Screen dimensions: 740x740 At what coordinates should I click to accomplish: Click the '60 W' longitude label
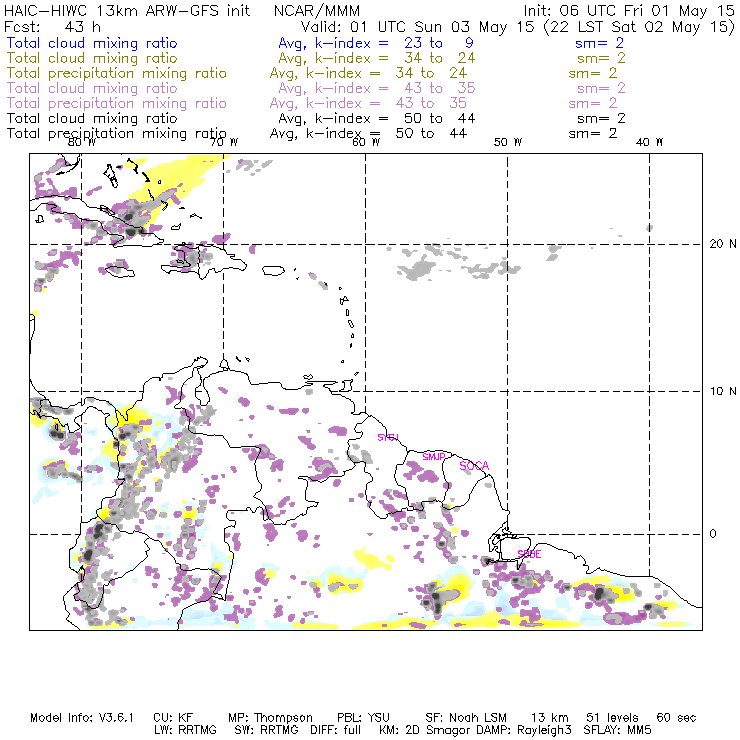(366, 142)
